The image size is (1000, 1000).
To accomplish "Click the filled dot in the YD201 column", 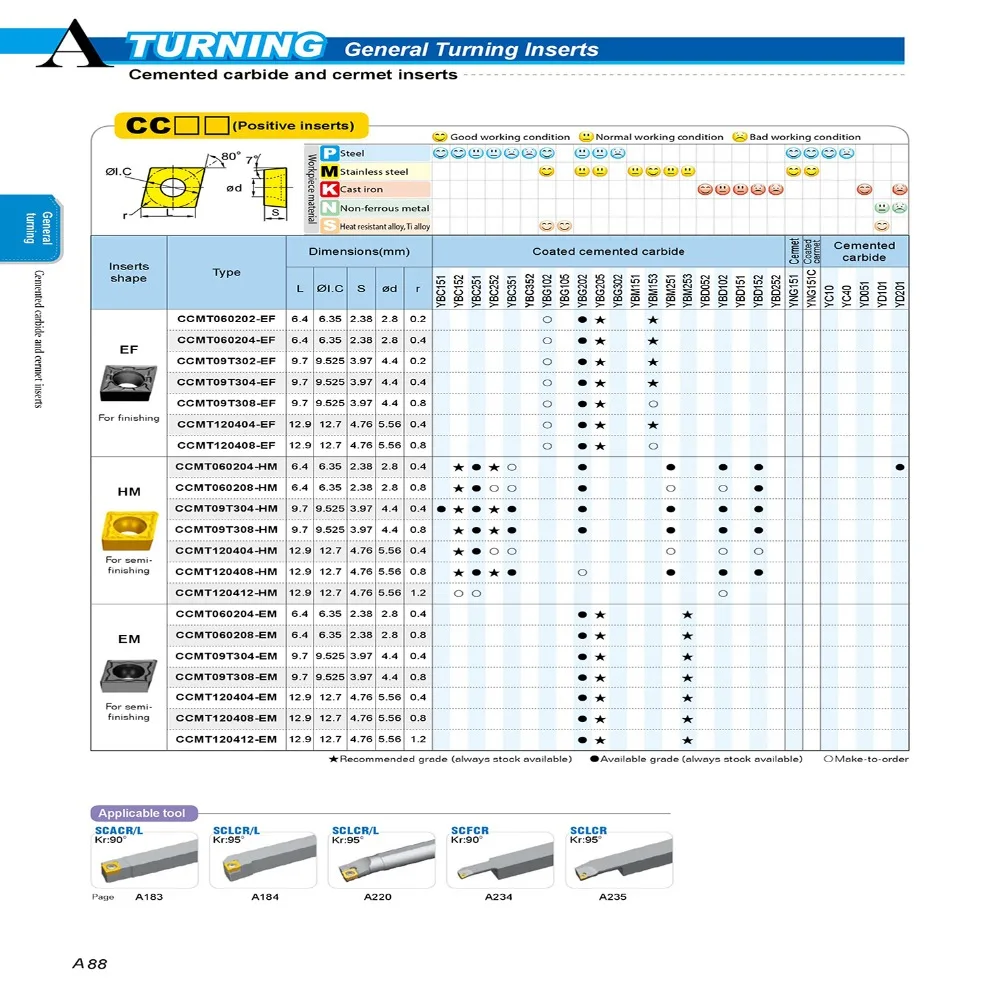I will (x=900, y=467).
